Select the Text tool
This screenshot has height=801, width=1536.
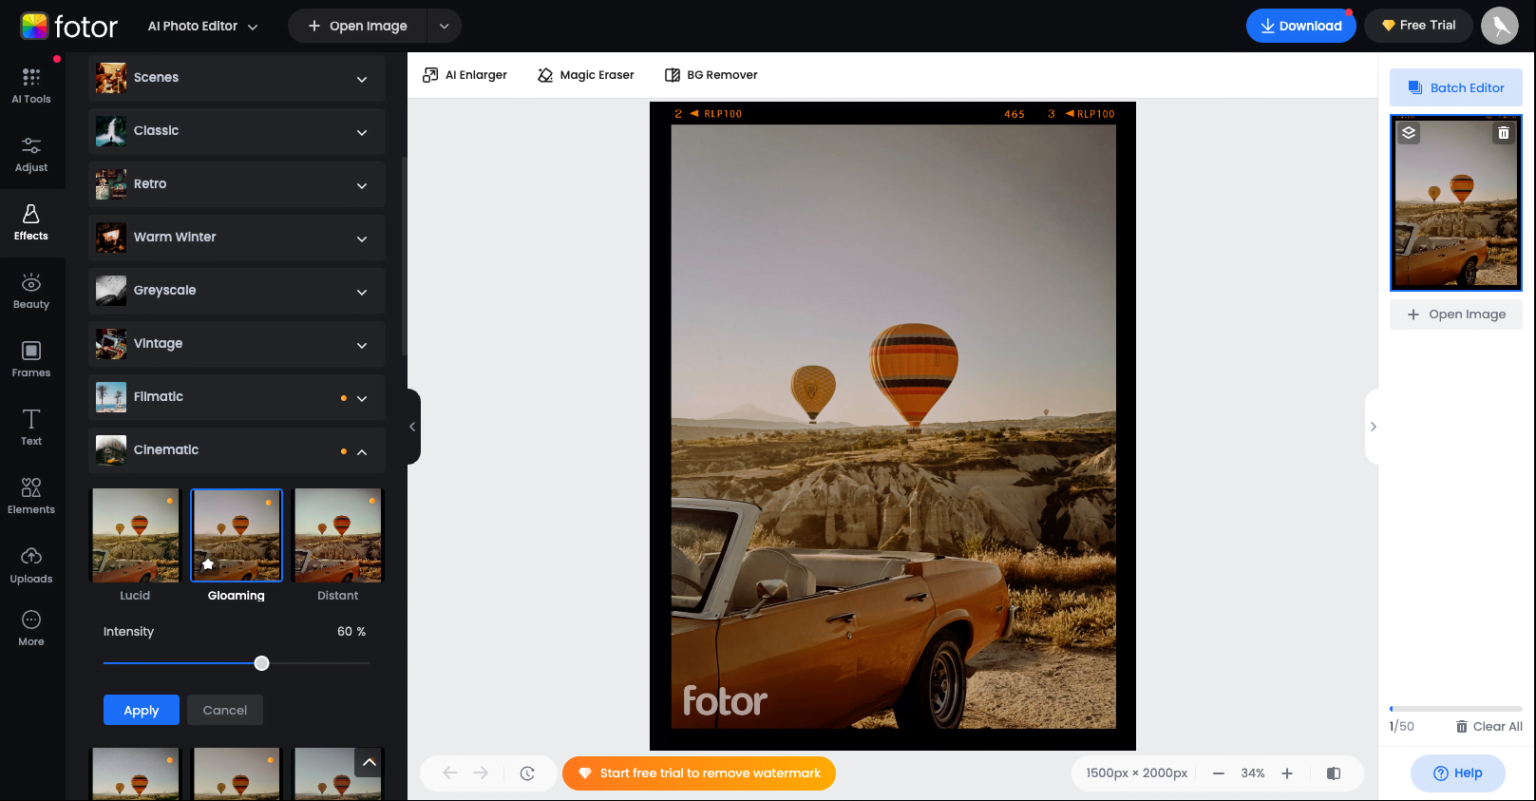coord(31,427)
